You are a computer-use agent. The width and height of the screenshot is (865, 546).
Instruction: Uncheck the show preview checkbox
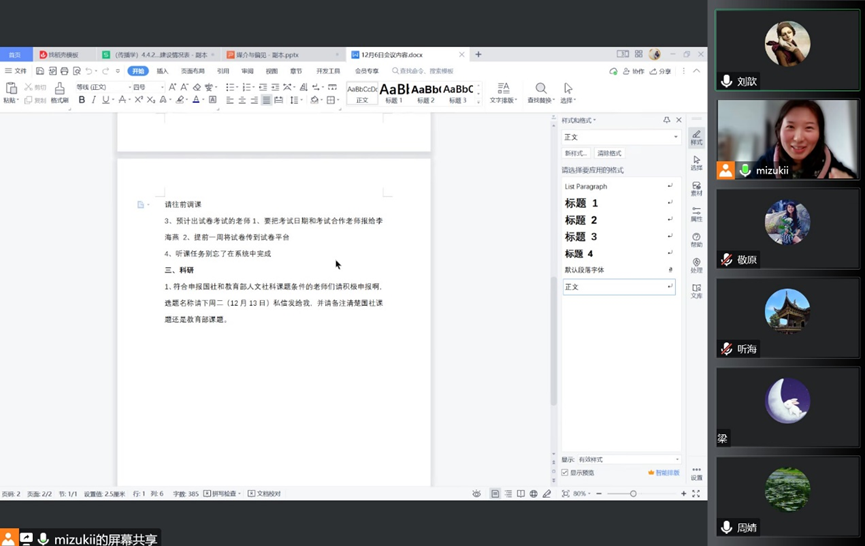pos(564,473)
